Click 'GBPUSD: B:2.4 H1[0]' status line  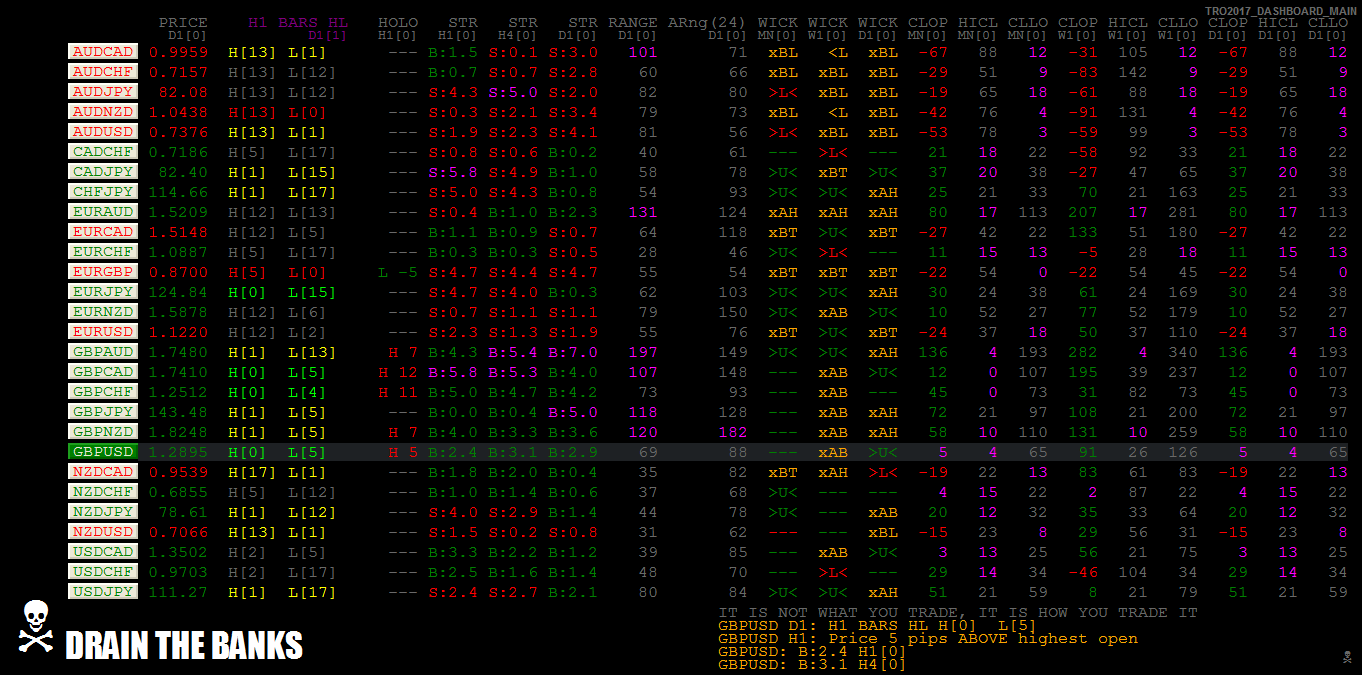point(812,651)
